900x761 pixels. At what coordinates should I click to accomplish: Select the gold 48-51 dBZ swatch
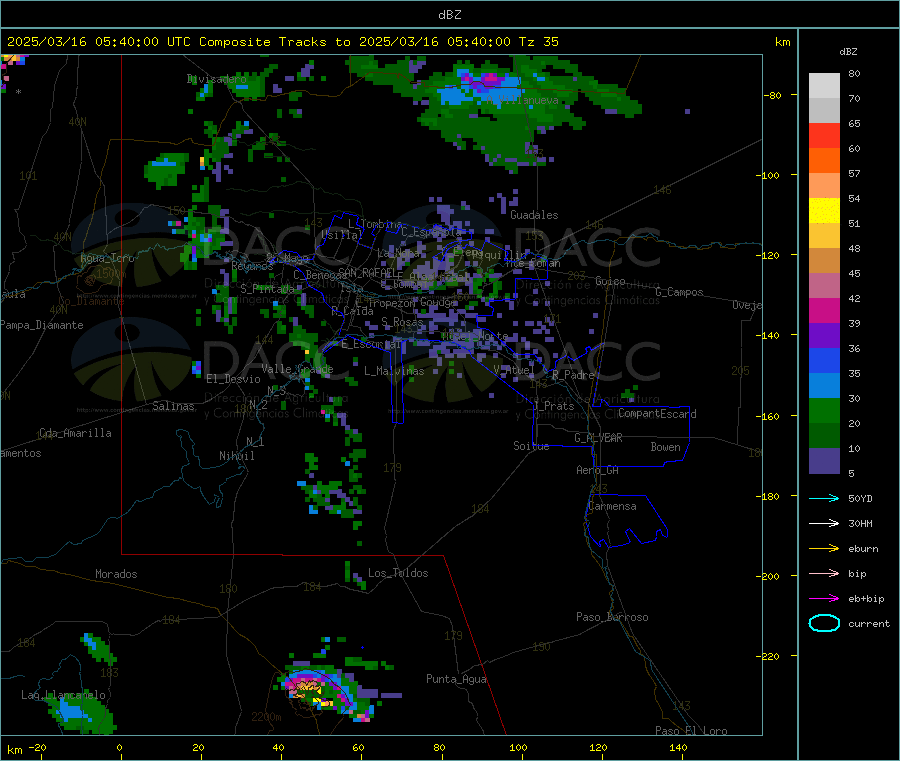824,236
